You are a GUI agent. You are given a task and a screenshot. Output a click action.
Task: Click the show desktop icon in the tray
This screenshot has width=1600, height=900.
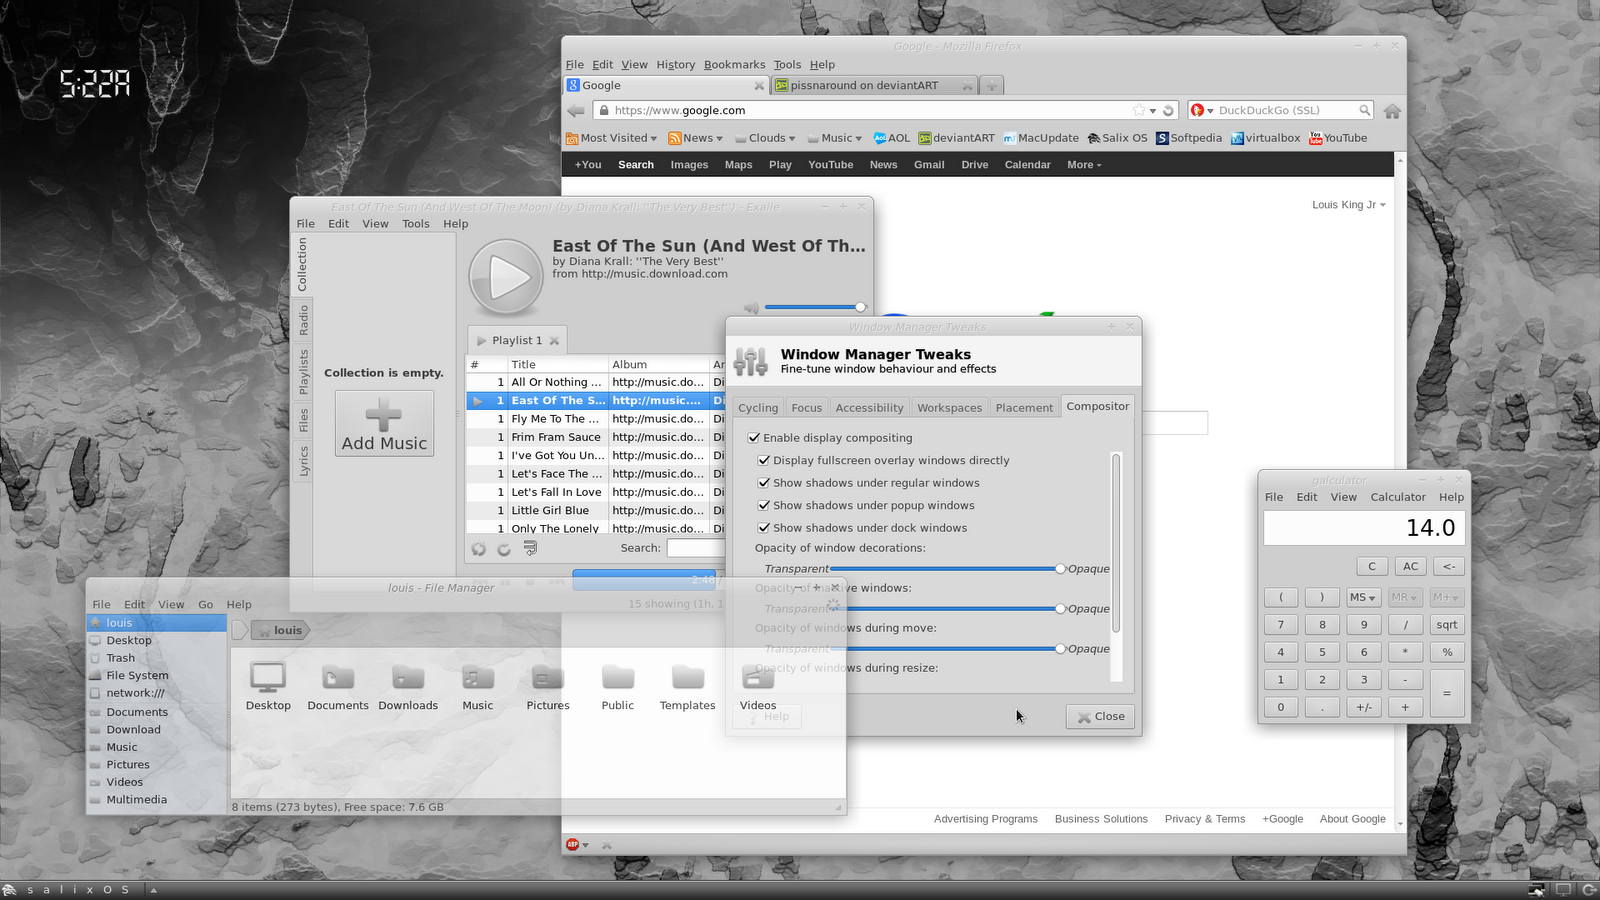1563,890
